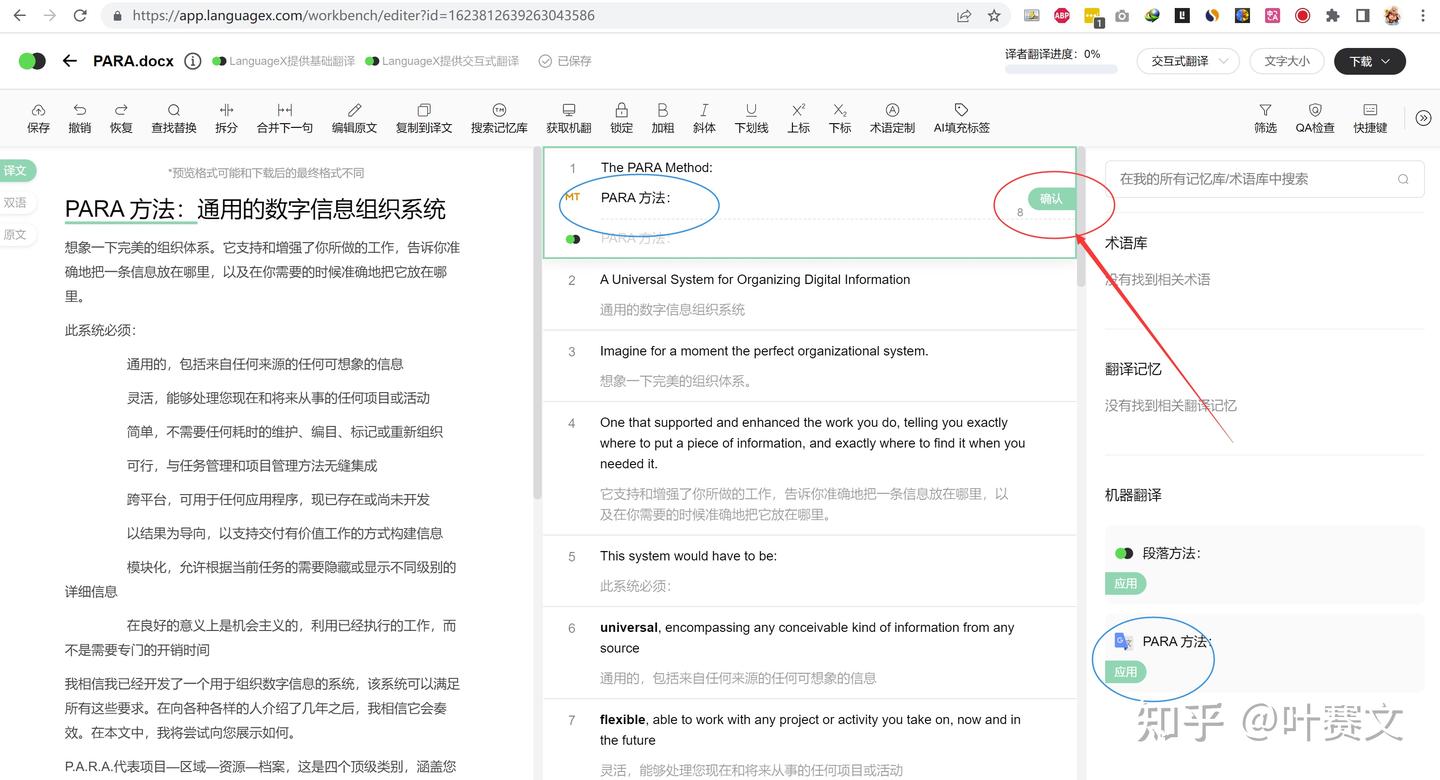Click the 确认 confirm button on segment 1

click(x=1051, y=198)
